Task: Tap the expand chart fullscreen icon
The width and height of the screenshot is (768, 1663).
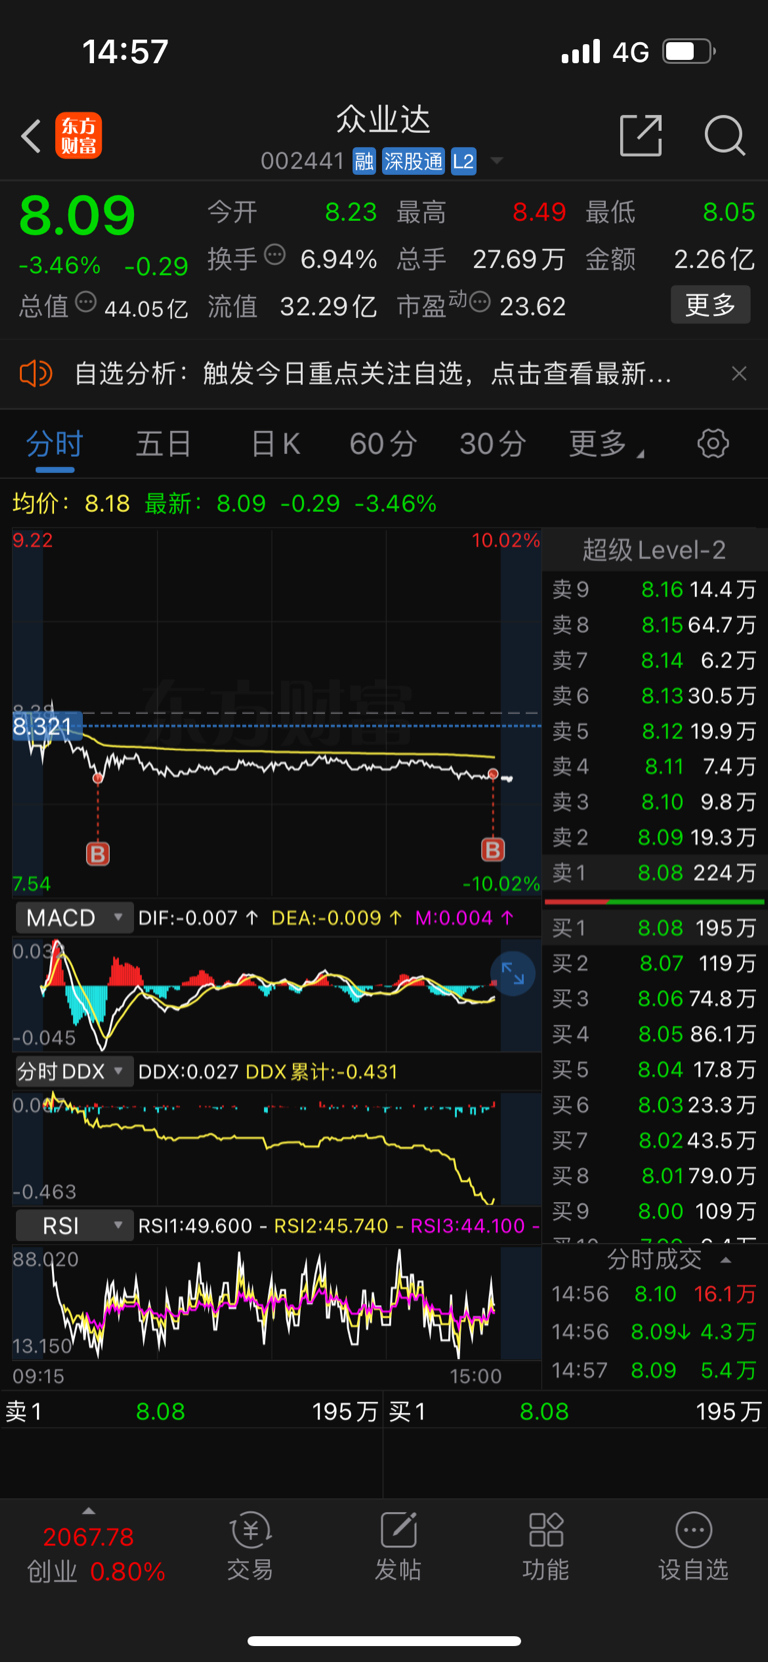Action: pos(512,973)
